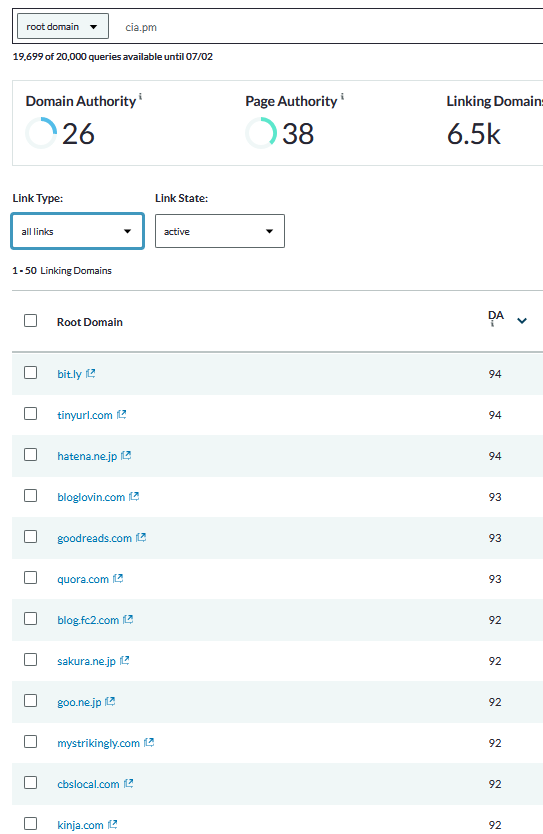Image resolution: width=543 pixels, height=834 pixels.
Task: Open the Link Type all links dropdown
Action: [x=78, y=231]
